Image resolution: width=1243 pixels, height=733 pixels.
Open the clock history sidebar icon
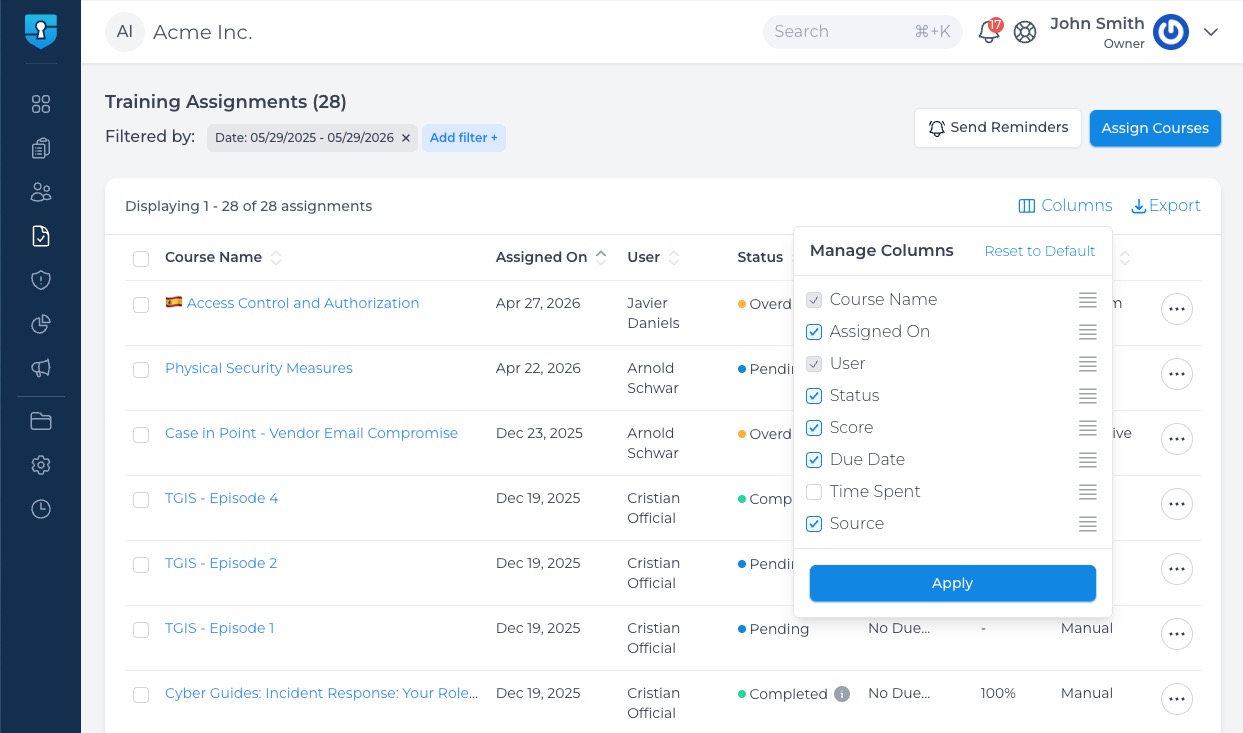(41, 509)
